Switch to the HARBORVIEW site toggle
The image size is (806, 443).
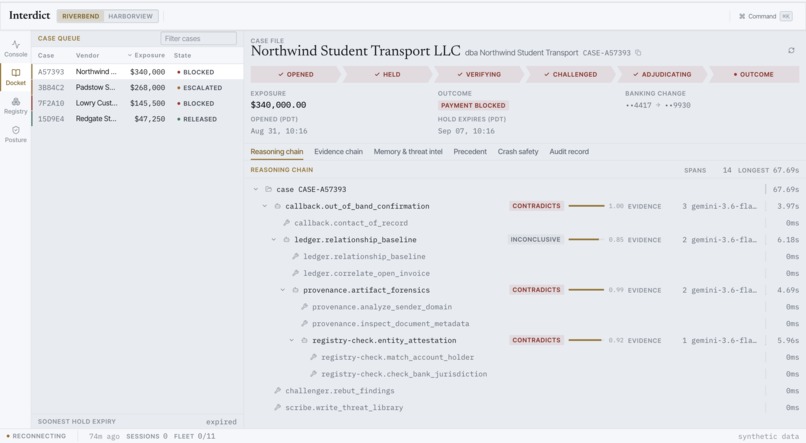(x=131, y=16)
